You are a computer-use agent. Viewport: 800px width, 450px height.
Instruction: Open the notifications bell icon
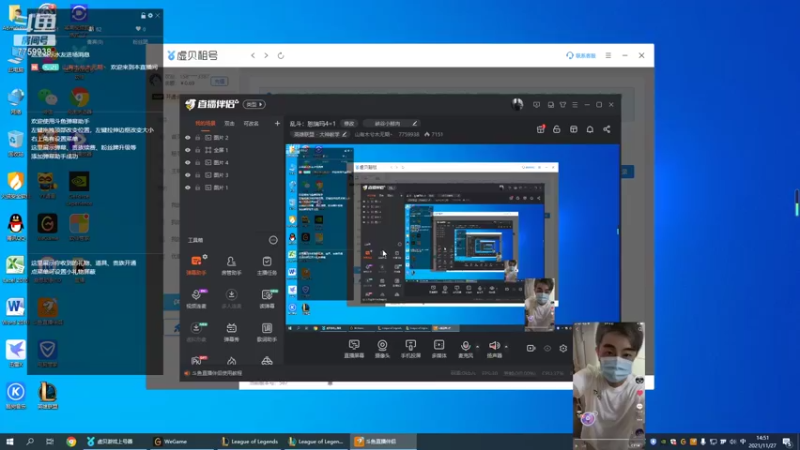[x=590, y=130]
